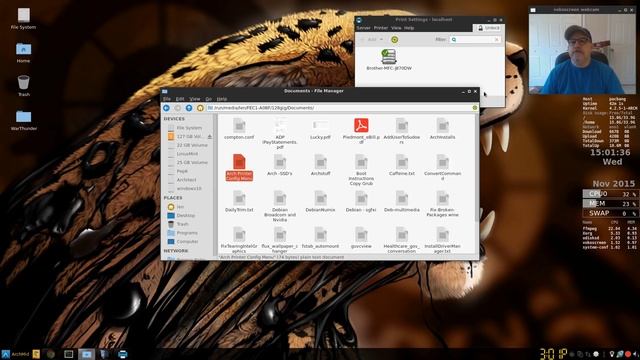Viewport: 640px width, 360px height.
Task: Click the volume icon in the system tray
Action: click(636, 354)
